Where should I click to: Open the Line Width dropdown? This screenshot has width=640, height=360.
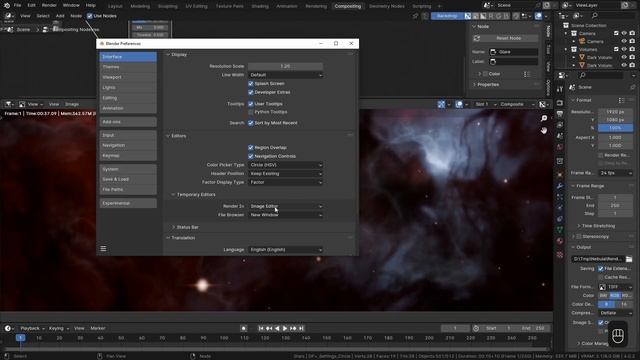pos(285,75)
